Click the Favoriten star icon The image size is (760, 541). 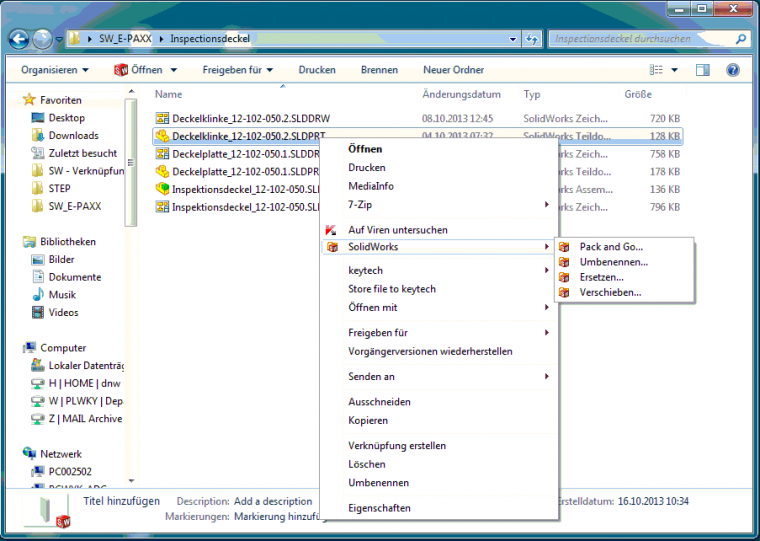click(29, 100)
